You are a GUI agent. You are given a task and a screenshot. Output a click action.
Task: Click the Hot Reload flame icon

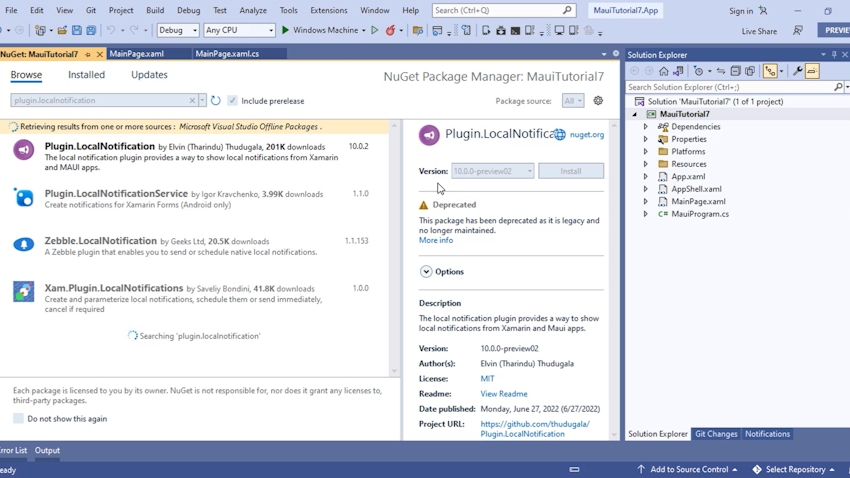point(390,30)
